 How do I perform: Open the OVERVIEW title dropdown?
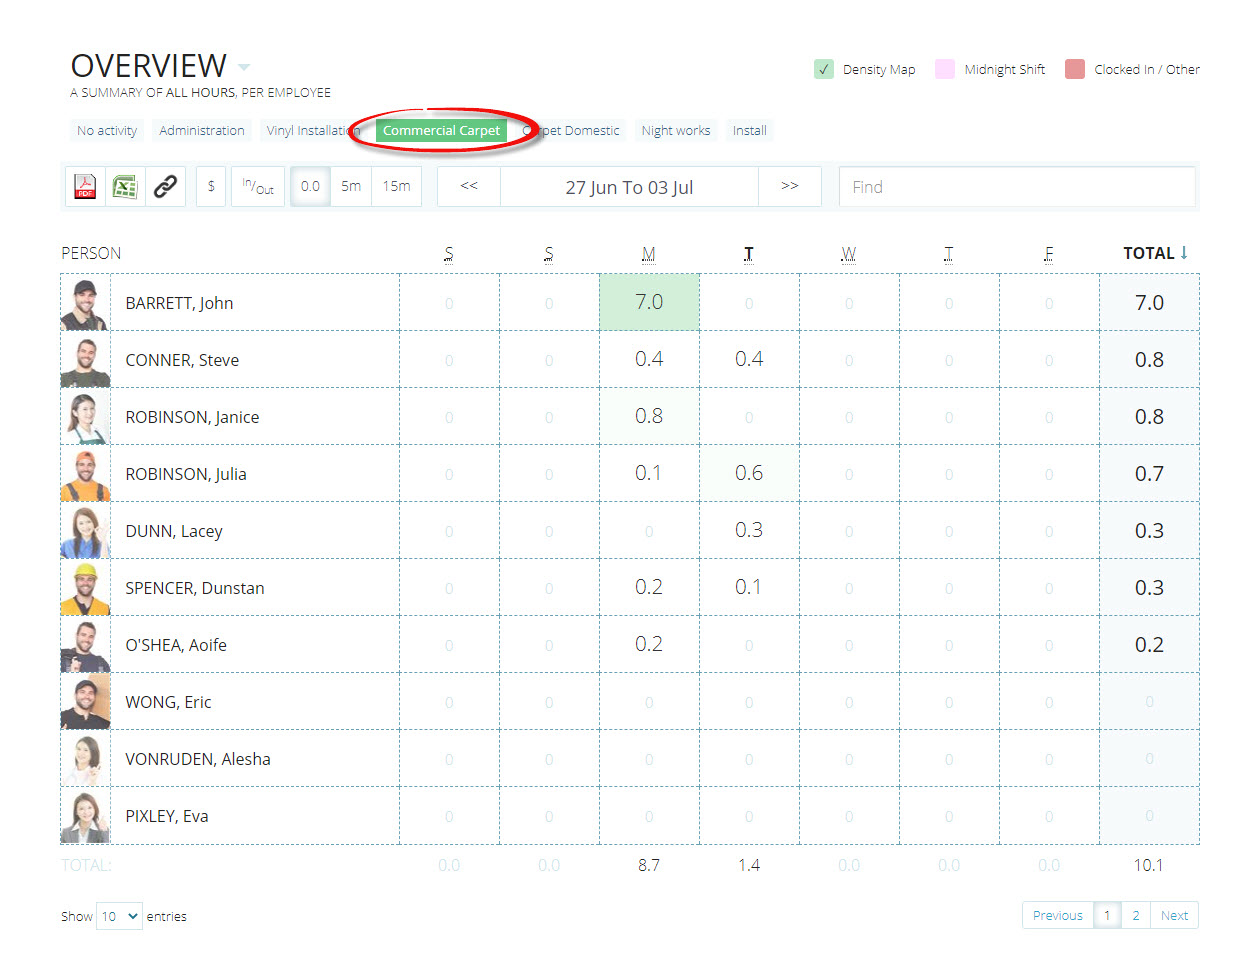click(244, 67)
